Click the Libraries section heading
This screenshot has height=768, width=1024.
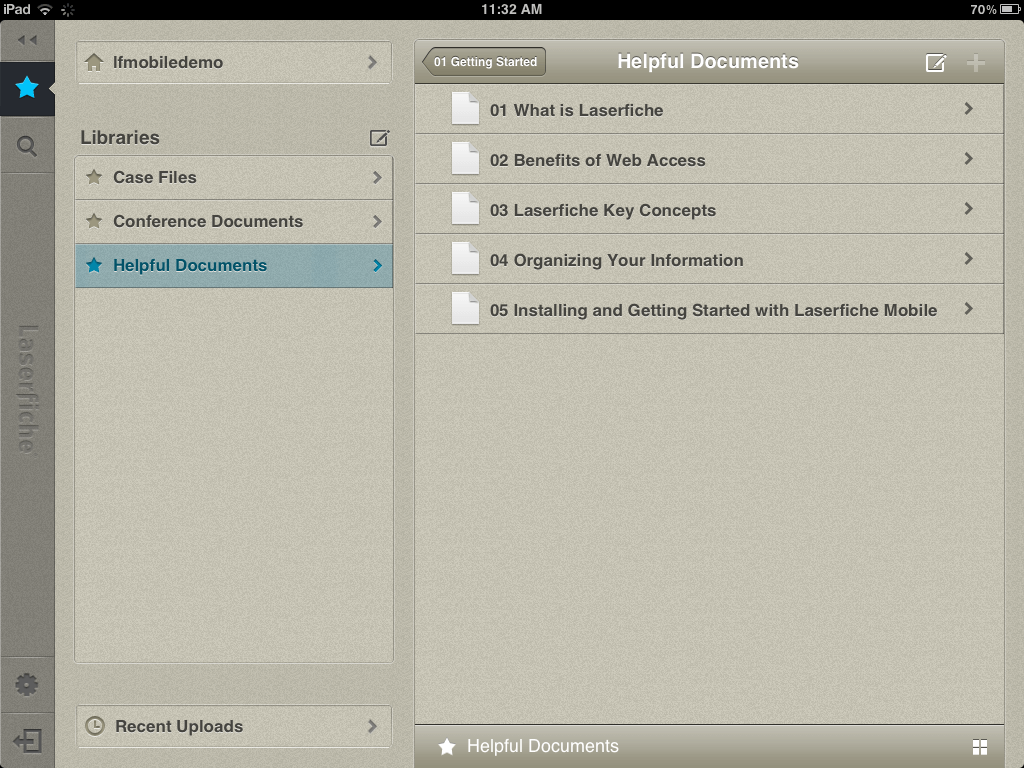(x=120, y=138)
